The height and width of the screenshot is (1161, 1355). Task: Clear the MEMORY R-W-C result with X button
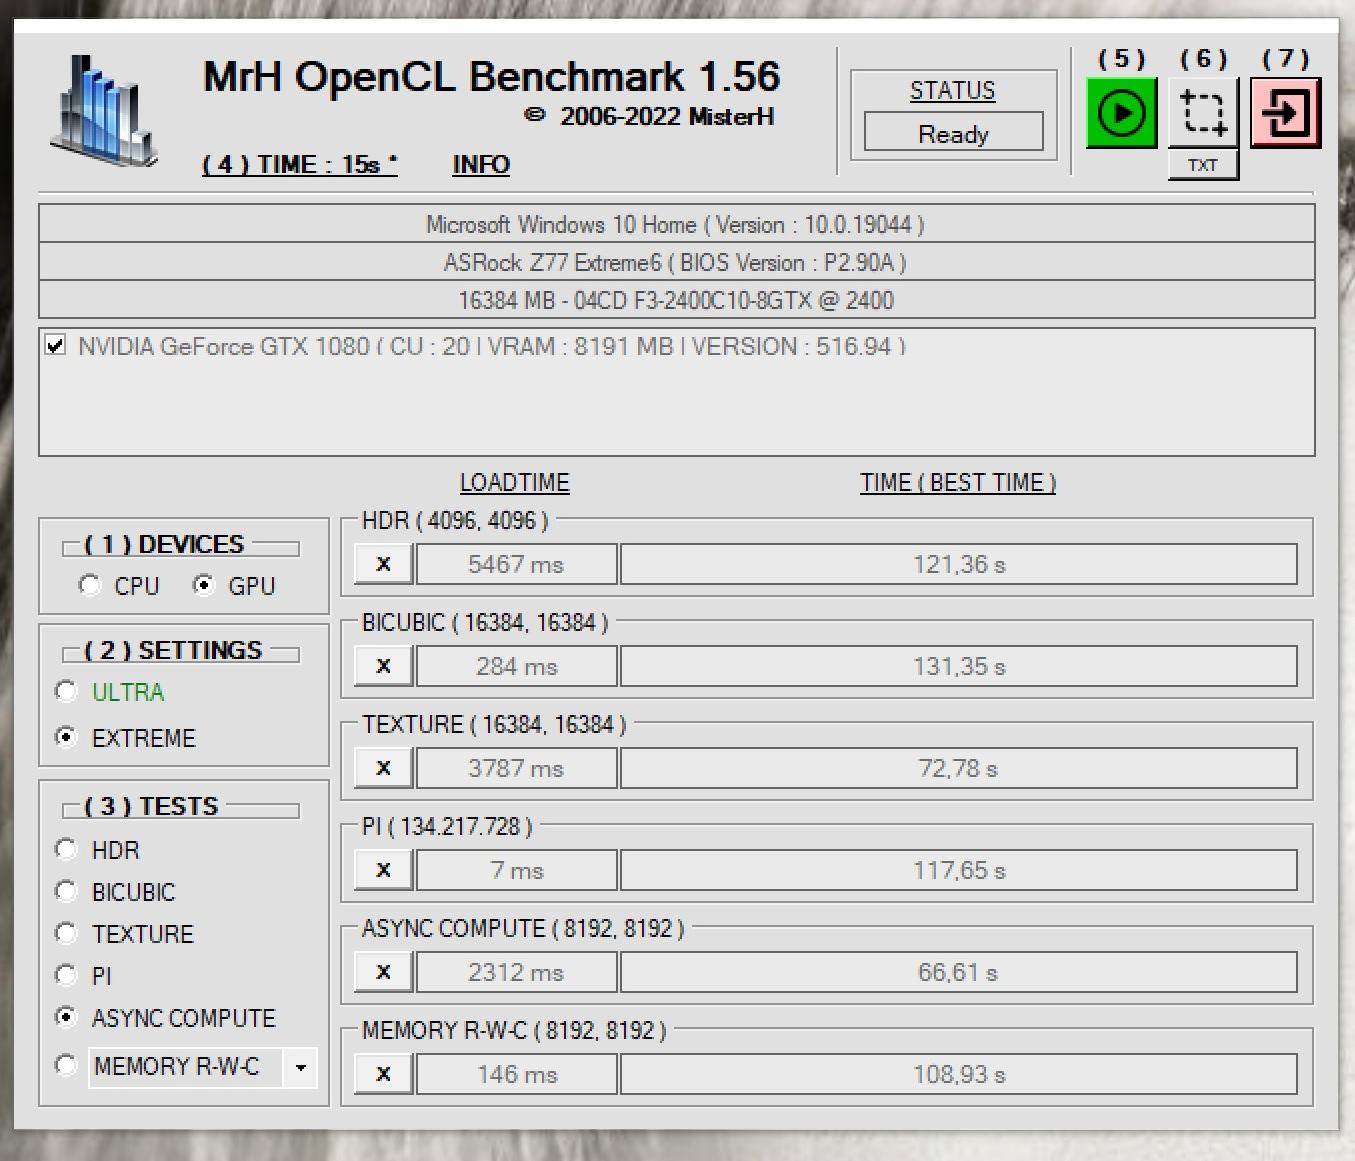point(383,1074)
